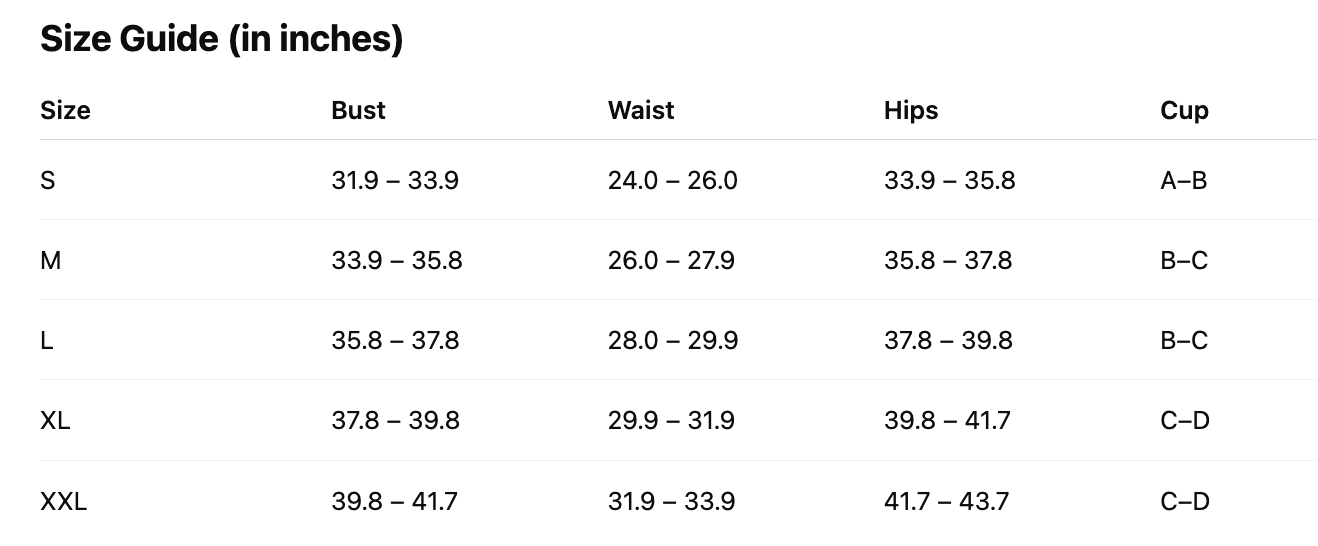Screen dimensions: 1318x546
Task: Select hips value 41.7 – 43.7
Action: [947, 501]
